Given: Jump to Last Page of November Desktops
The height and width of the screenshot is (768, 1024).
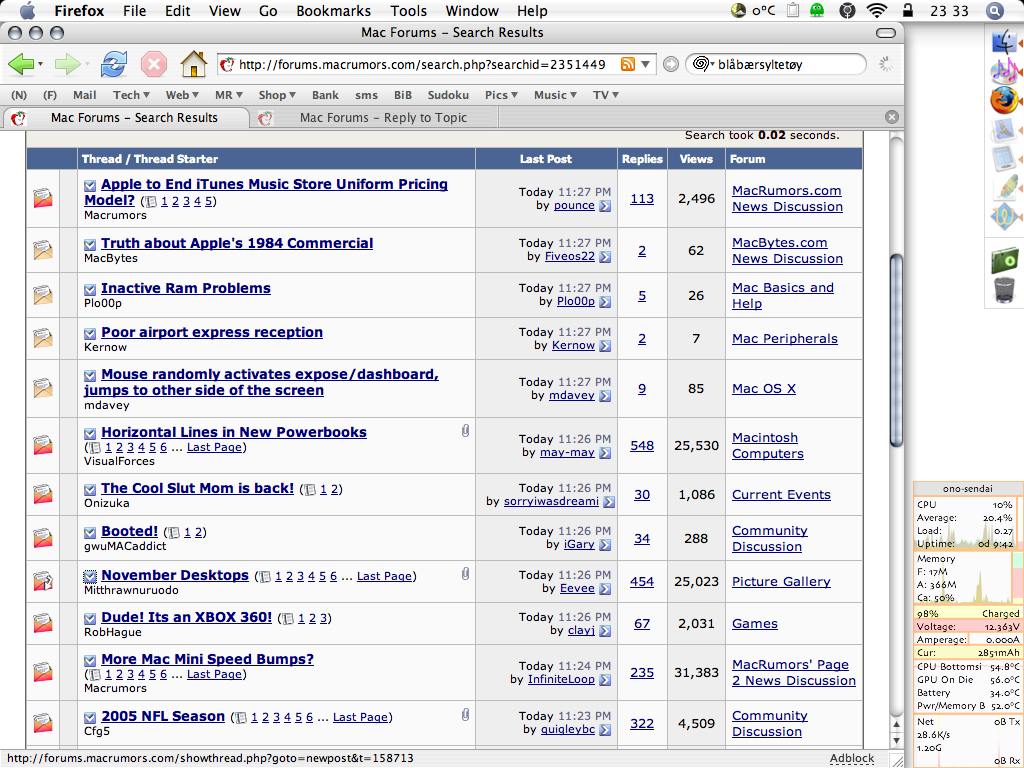Looking at the screenshot, I should click(384, 576).
